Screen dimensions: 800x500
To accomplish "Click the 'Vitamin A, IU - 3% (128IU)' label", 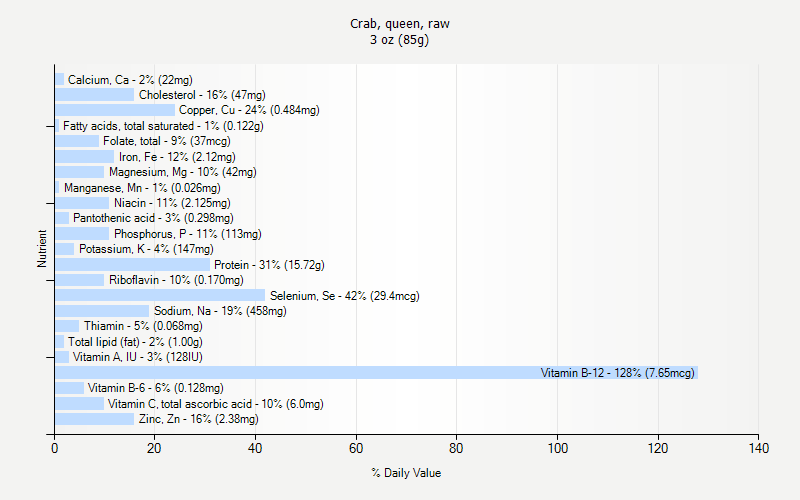I will 137,357.
